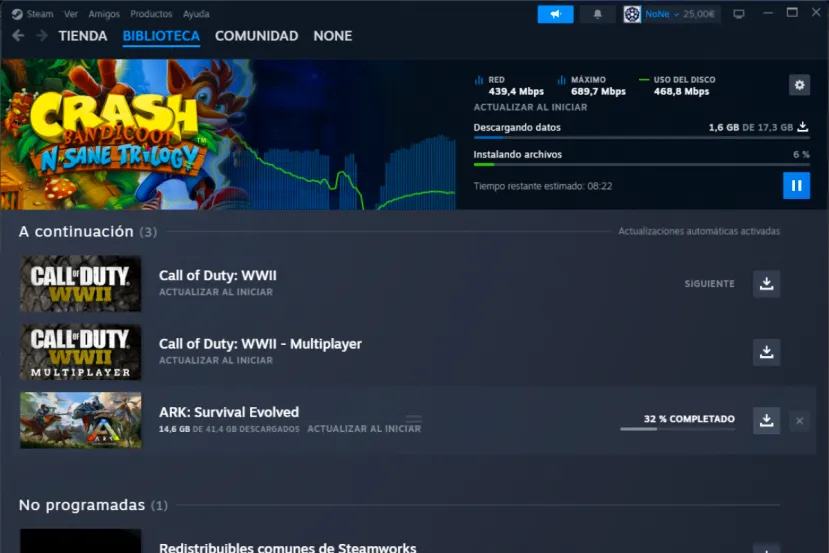
Task: Open the ARK: Survival Evolved thumbnail
Action: (x=80, y=420)
